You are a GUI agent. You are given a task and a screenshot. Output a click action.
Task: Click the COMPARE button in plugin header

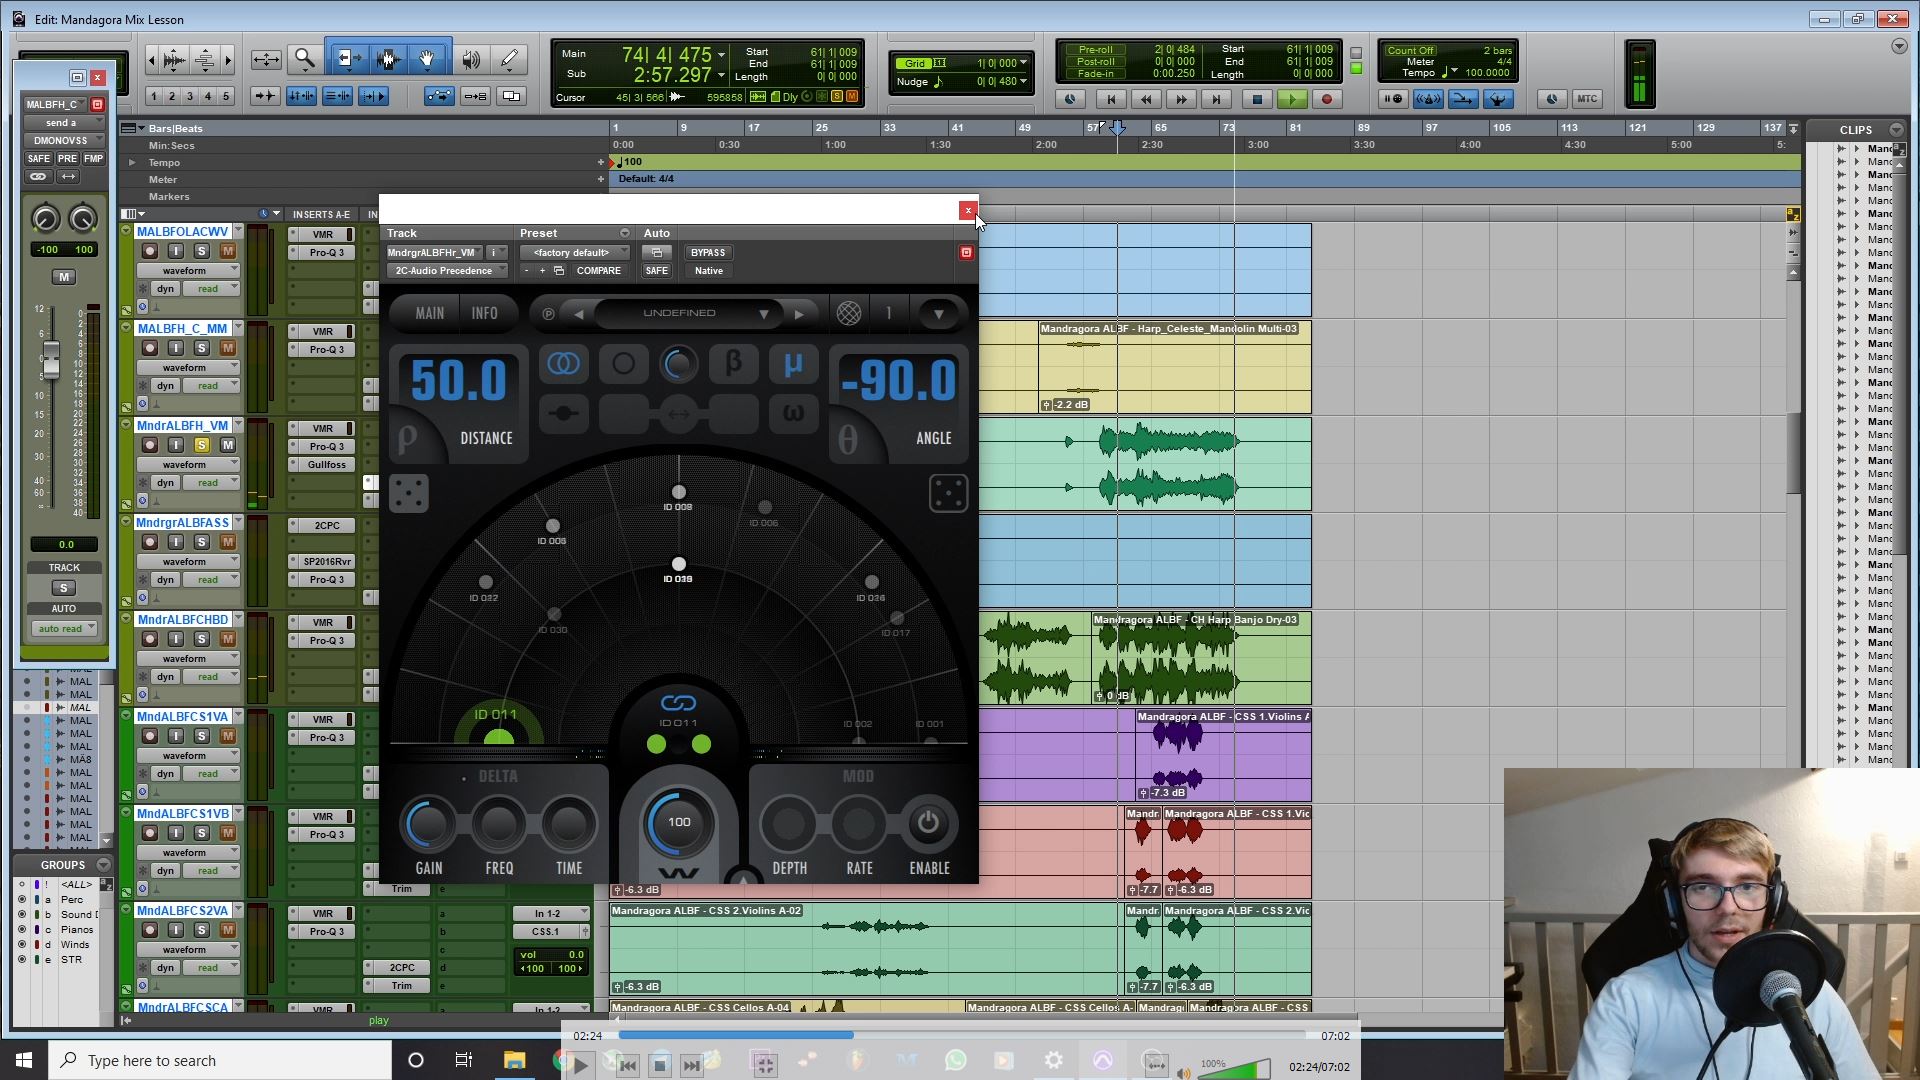click(599, 270)
